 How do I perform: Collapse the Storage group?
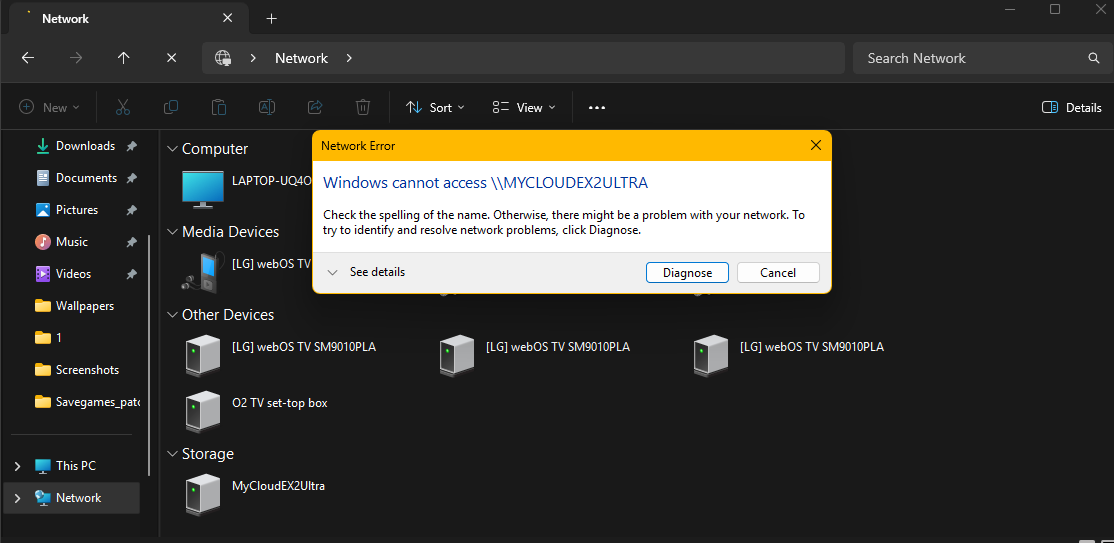tap(172, 453)
